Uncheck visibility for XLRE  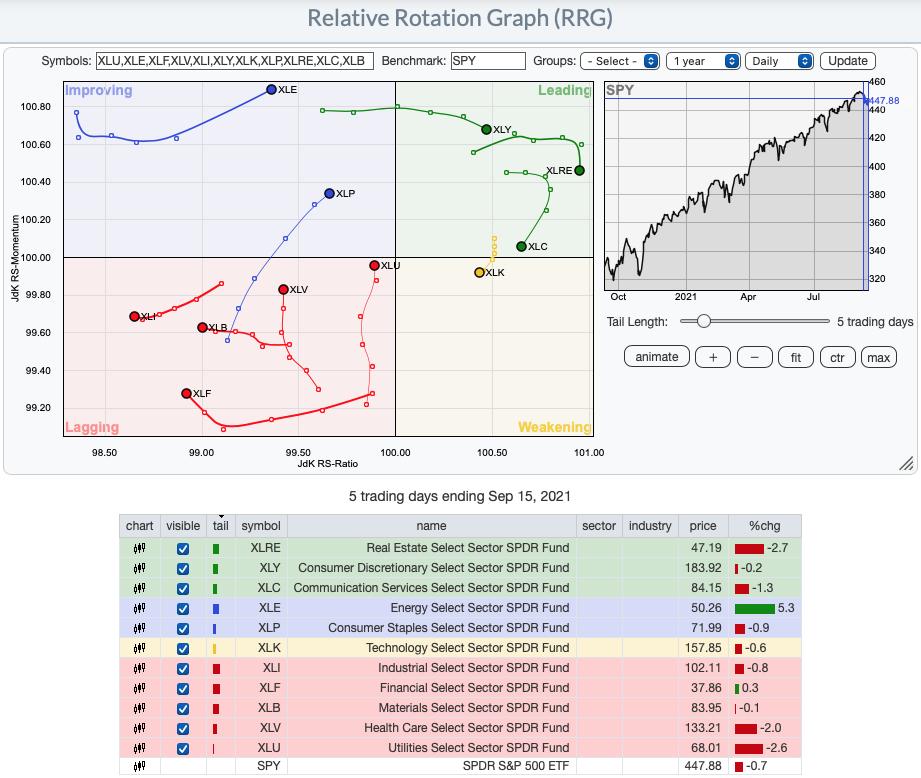[183, 548]
